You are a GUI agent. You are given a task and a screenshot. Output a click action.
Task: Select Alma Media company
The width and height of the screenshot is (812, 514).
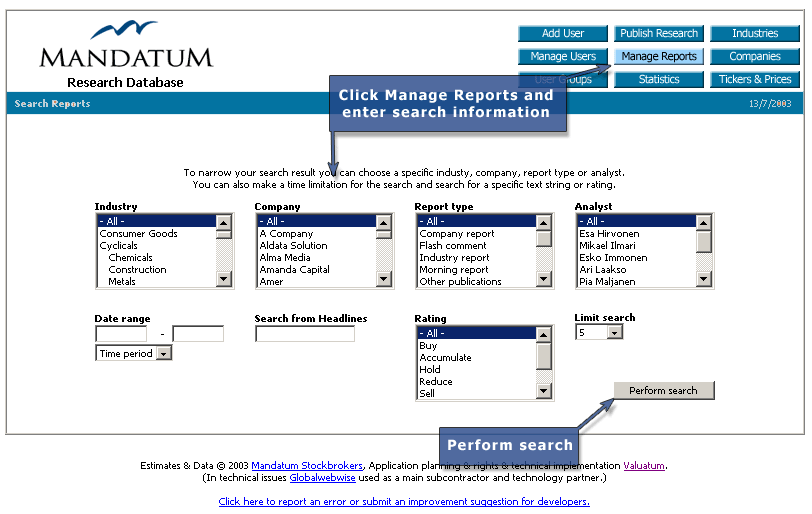pyautogui.click(x=317, y=257)
